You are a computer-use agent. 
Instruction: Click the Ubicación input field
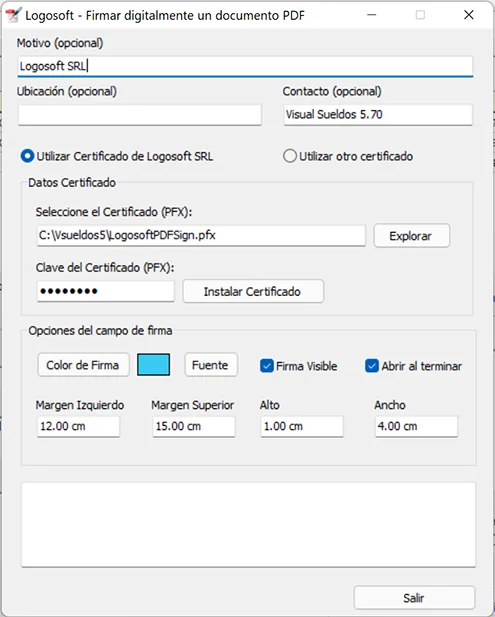pos(140,115)
